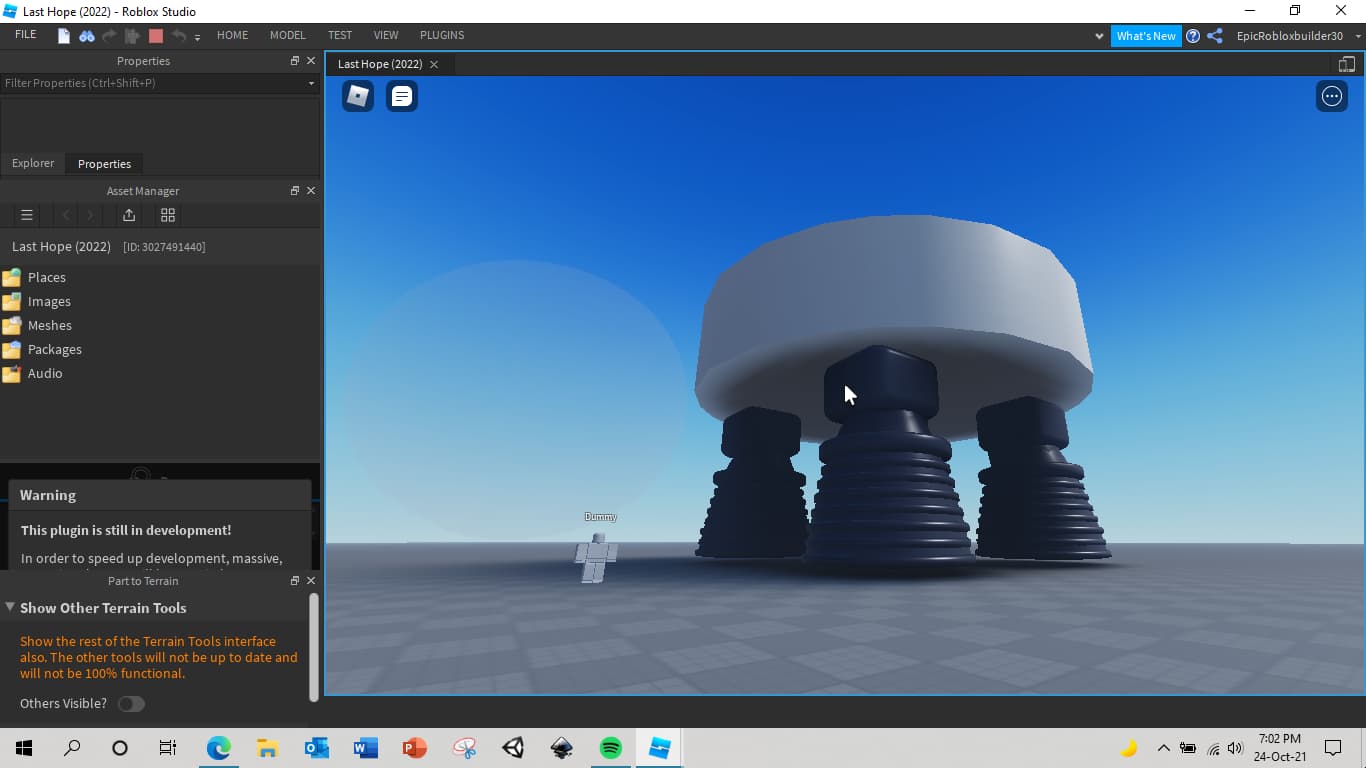The height and width of the screenshot is (768, 1366).
Task: Select the Last Hope (2022) document tab
Action: pyautogui.click(x=380, y=64)
